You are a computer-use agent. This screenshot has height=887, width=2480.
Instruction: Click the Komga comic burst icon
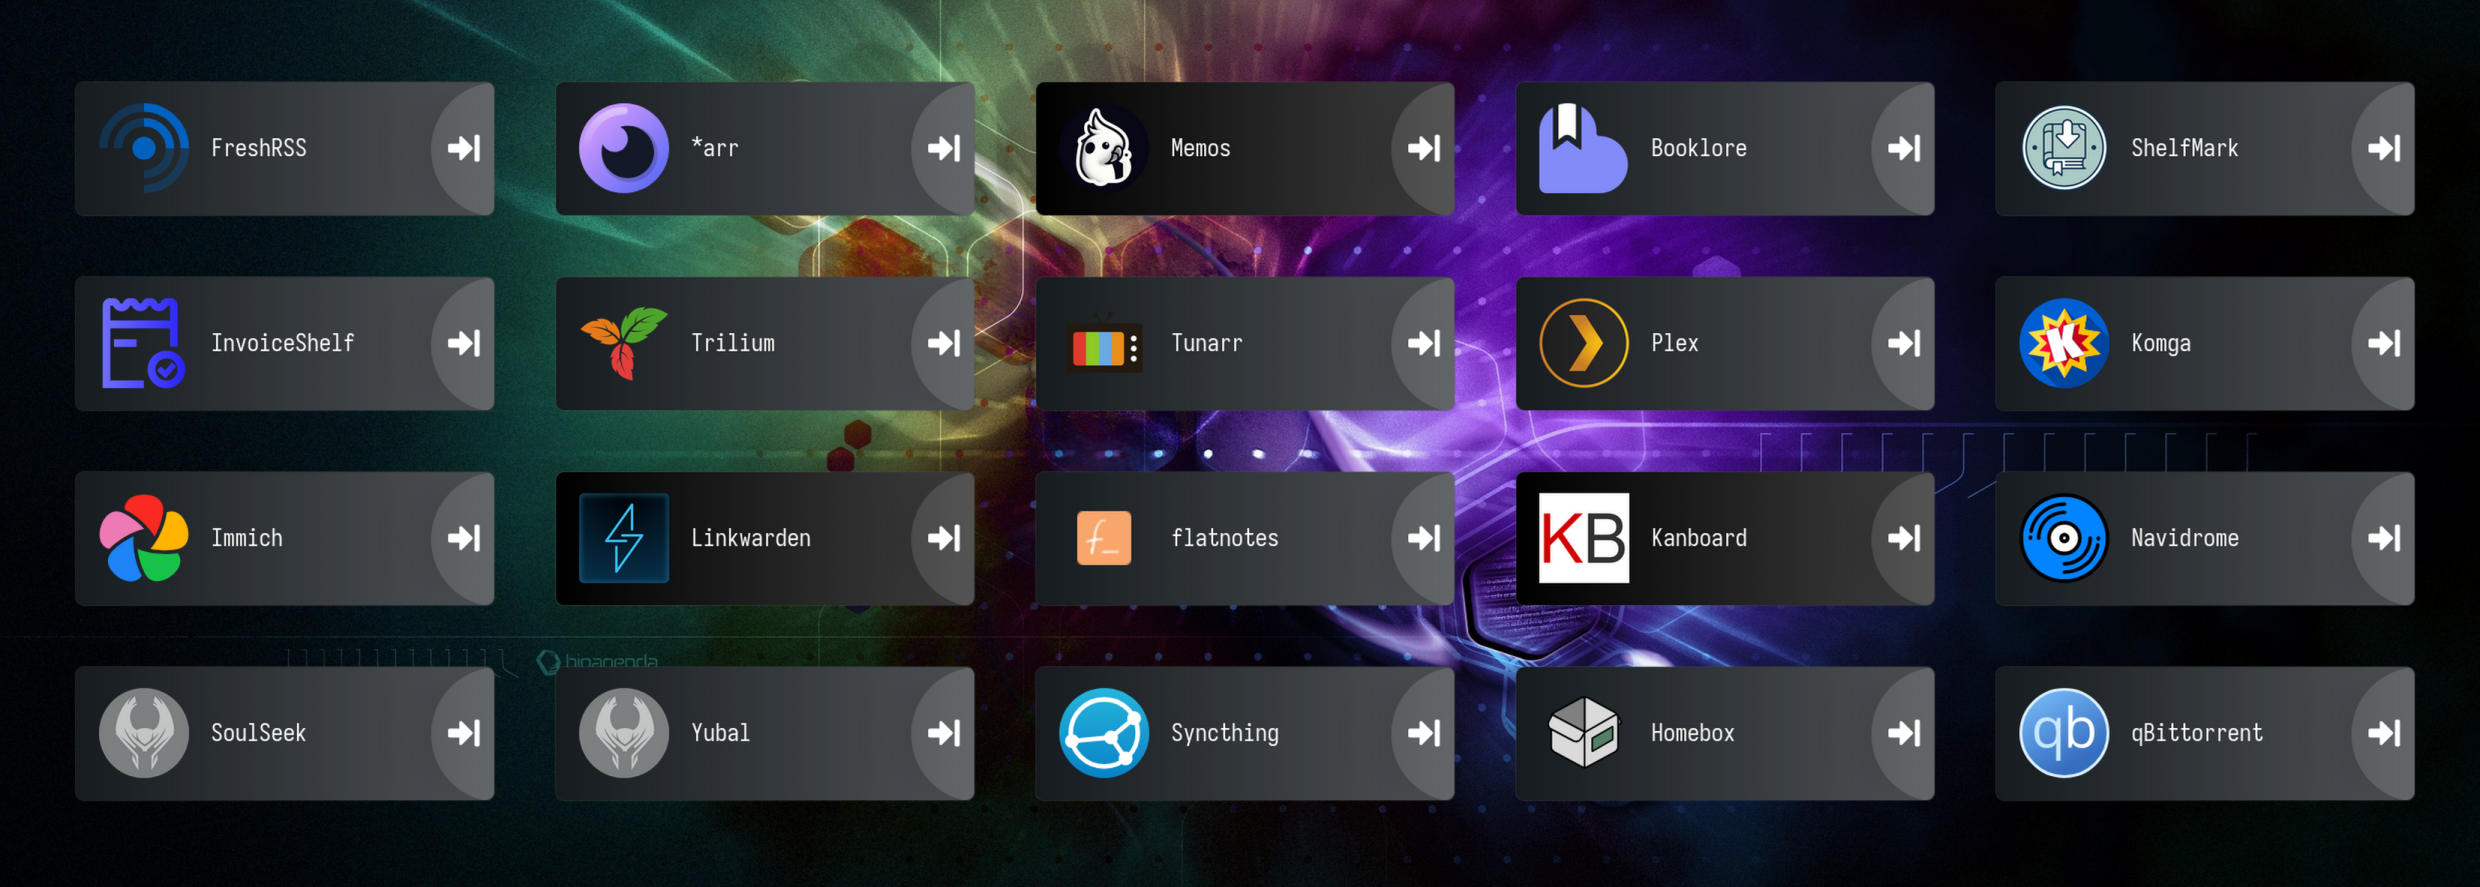(x=2063, y=343)
